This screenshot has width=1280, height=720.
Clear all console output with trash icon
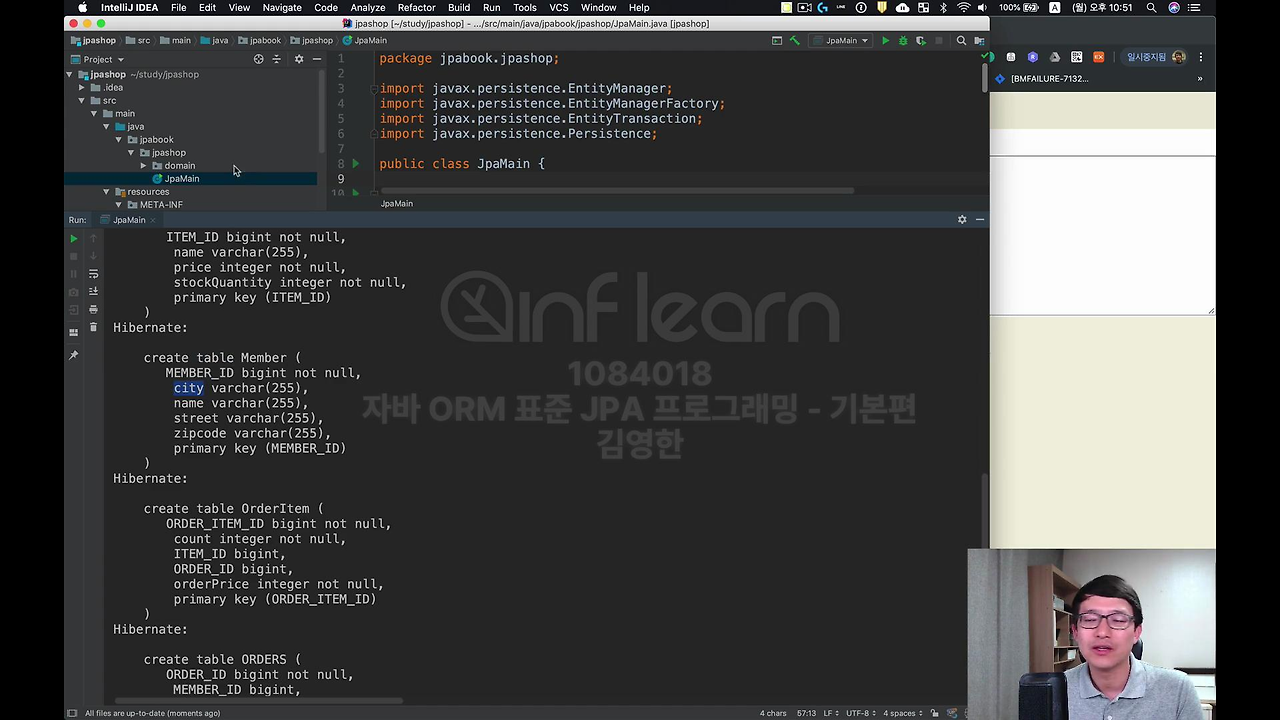93,327
